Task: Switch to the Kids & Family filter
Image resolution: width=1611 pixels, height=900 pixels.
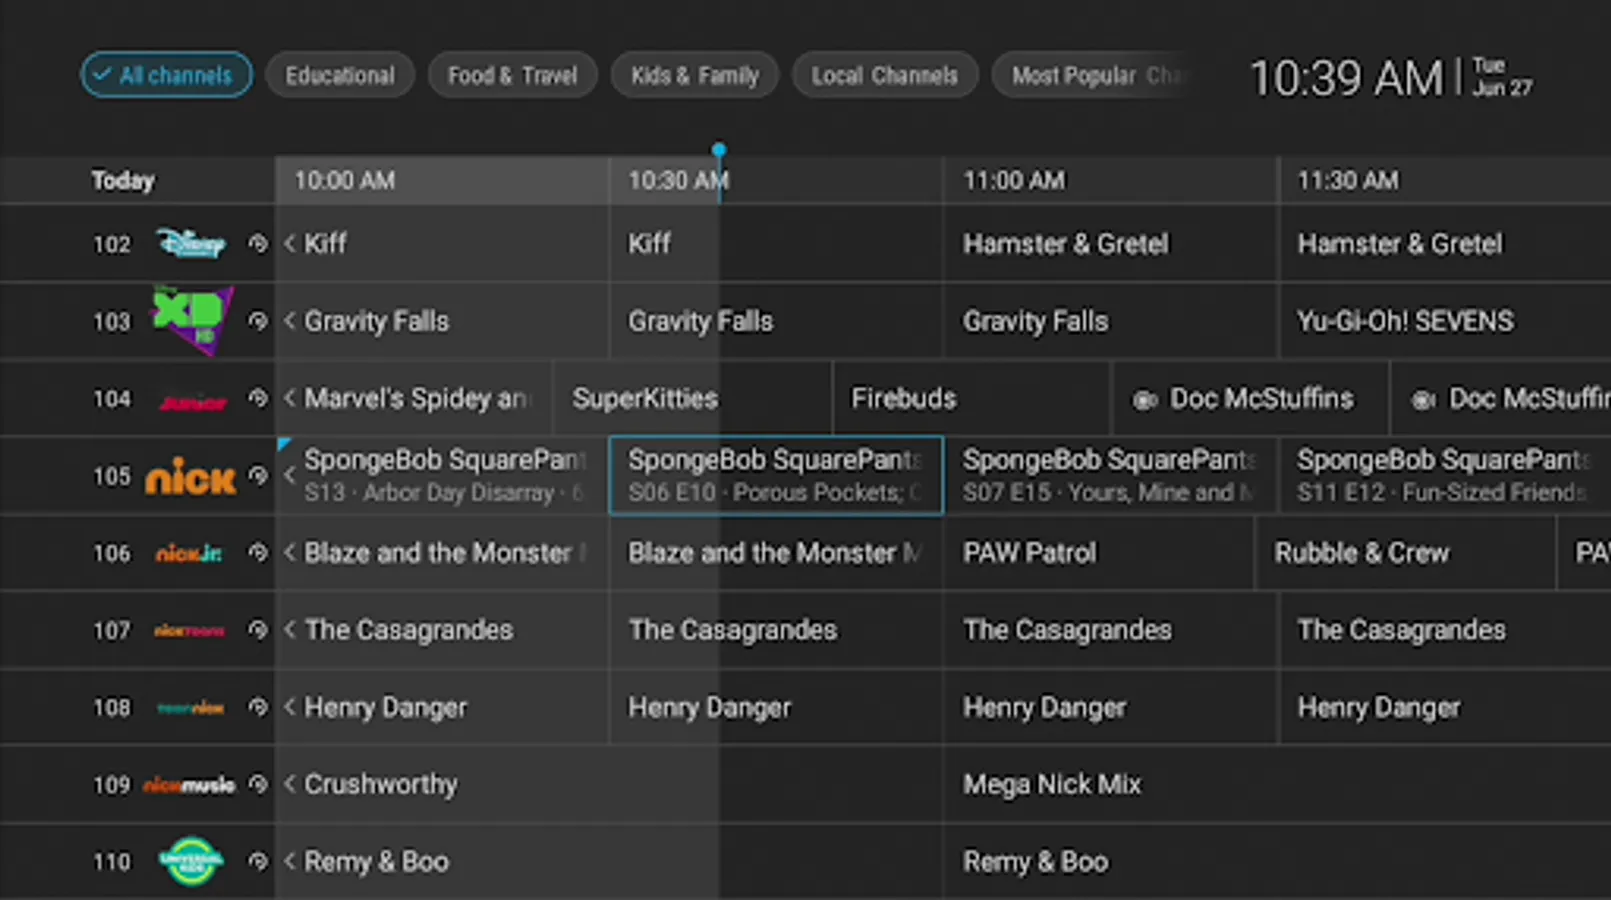Action: click(695, 75)
